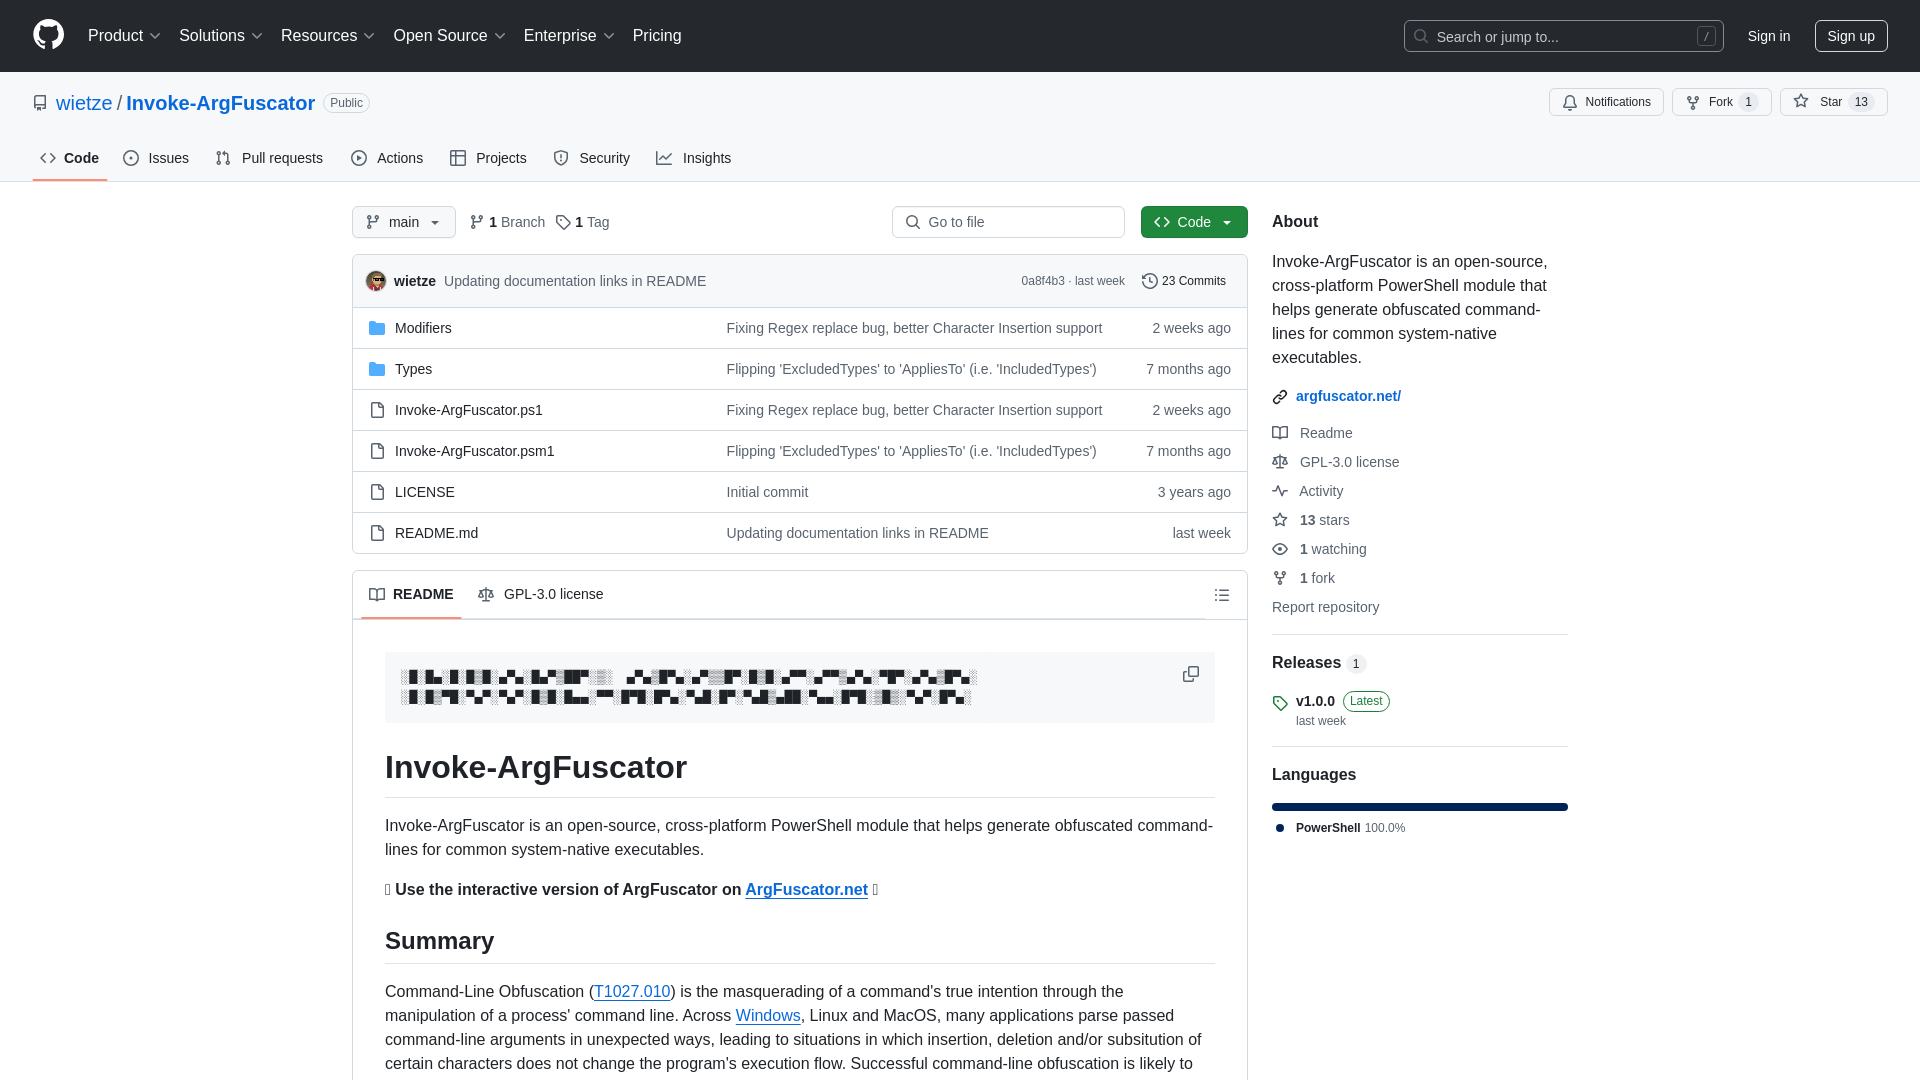Screen dimensions: 1920x1080
Task: Open the Types folder icon
Action: click(377, 369)
